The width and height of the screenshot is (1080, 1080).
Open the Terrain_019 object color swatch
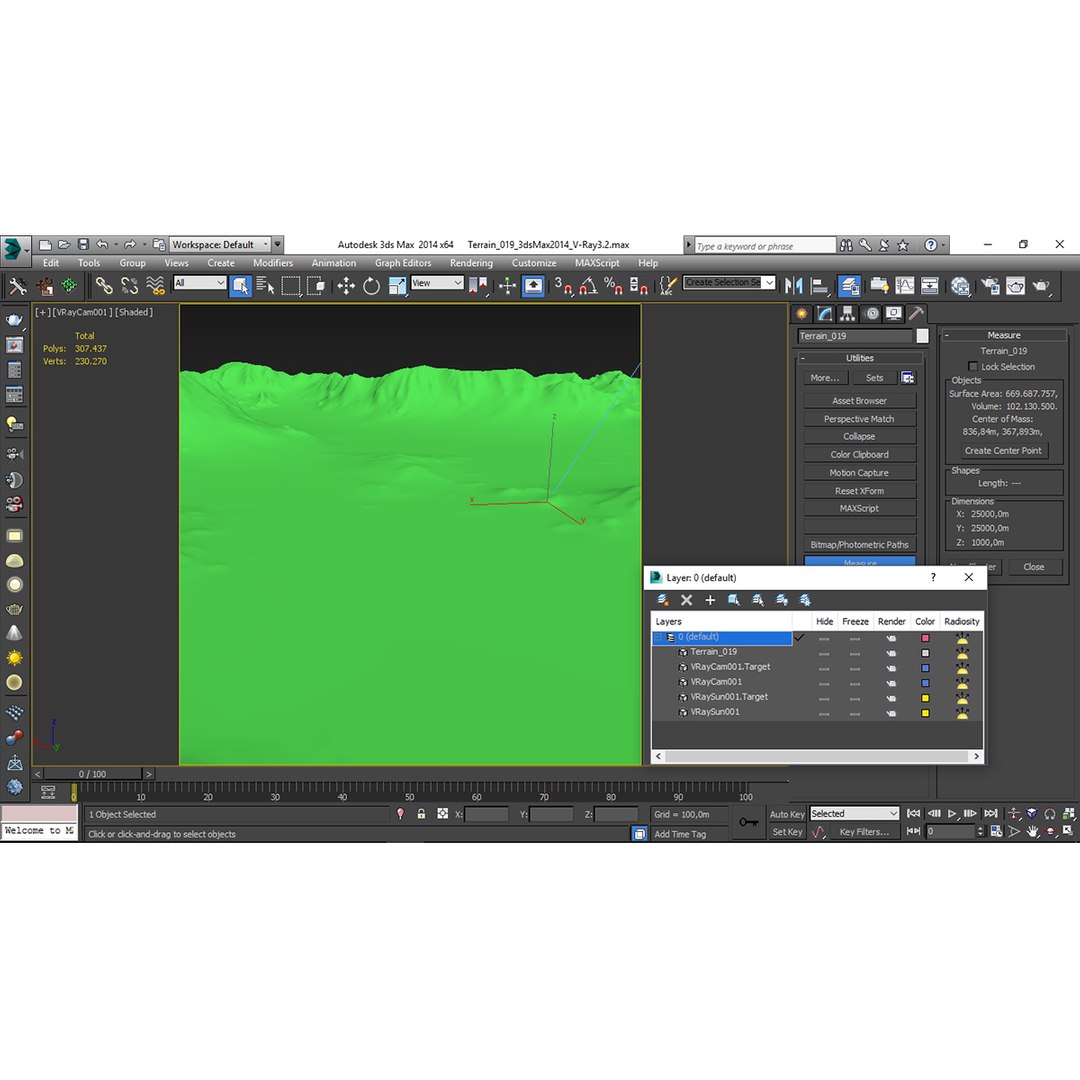pos(922,336)
